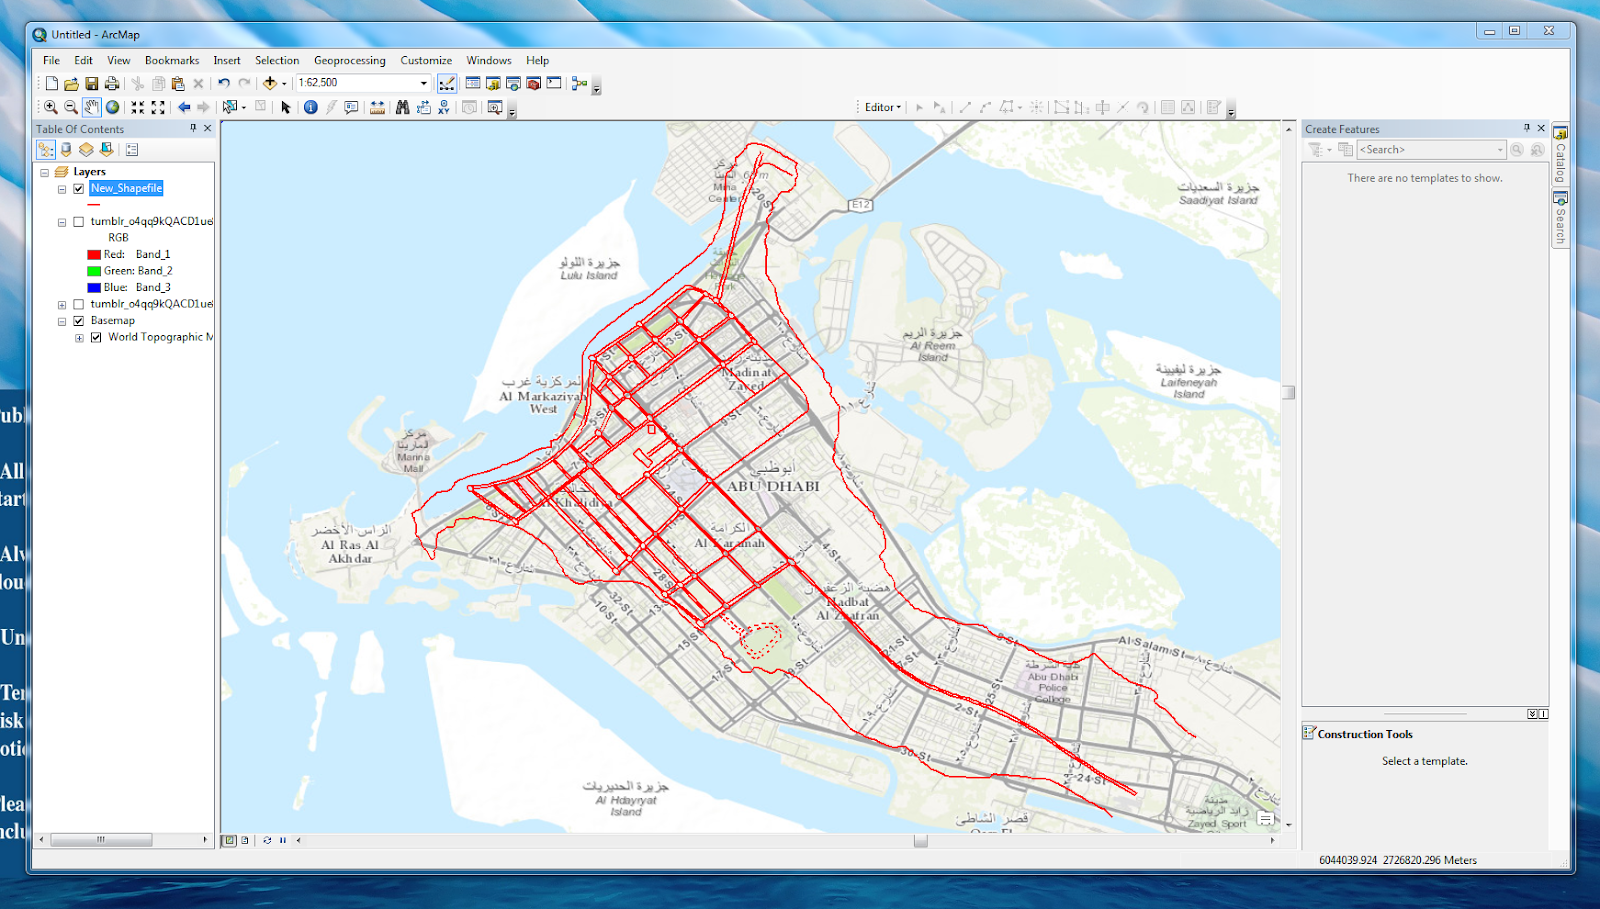1600x909 pixels.
Task: Disable the Basemap layer checkbox
Action: click(x=78, y=321)
